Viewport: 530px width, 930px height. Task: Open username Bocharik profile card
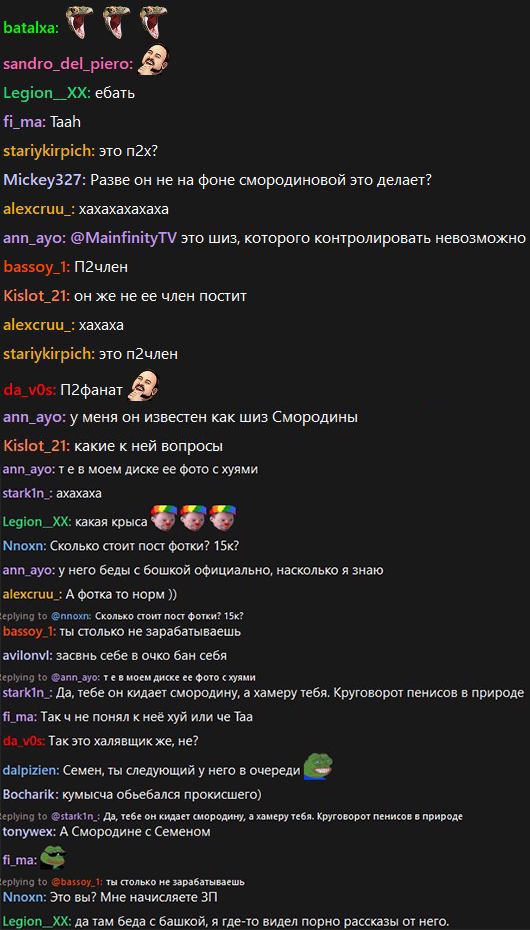point(26,794)
